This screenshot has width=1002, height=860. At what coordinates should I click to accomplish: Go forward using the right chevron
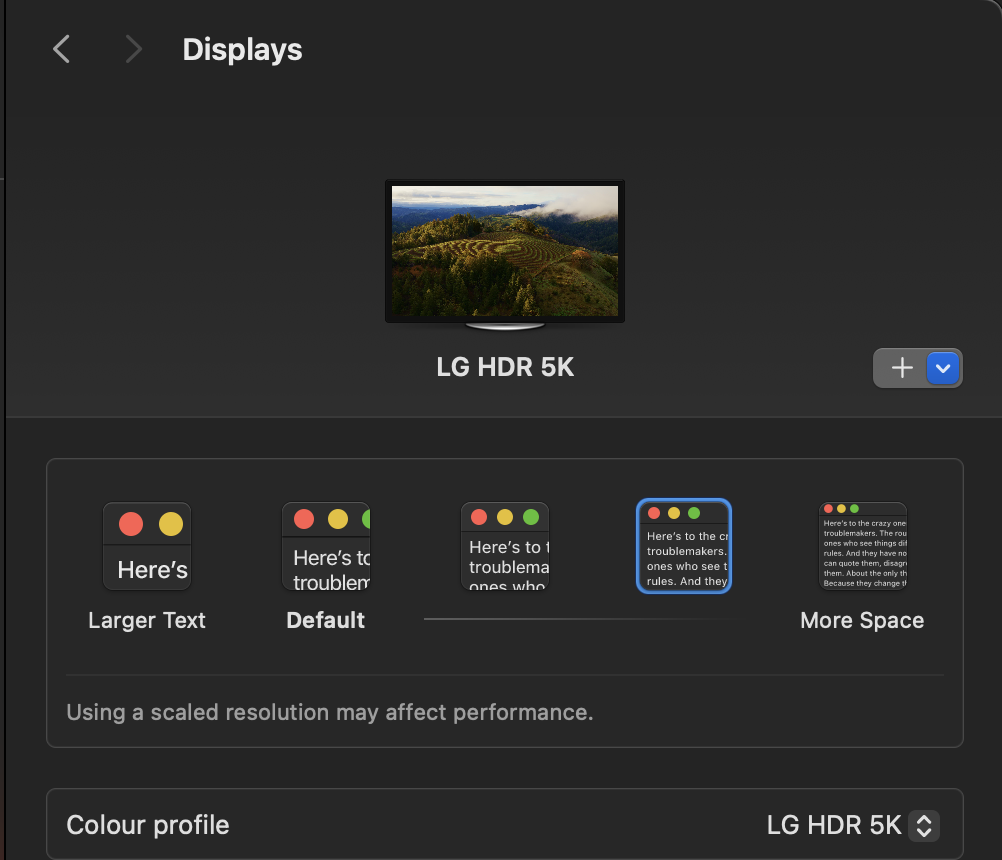133,49
